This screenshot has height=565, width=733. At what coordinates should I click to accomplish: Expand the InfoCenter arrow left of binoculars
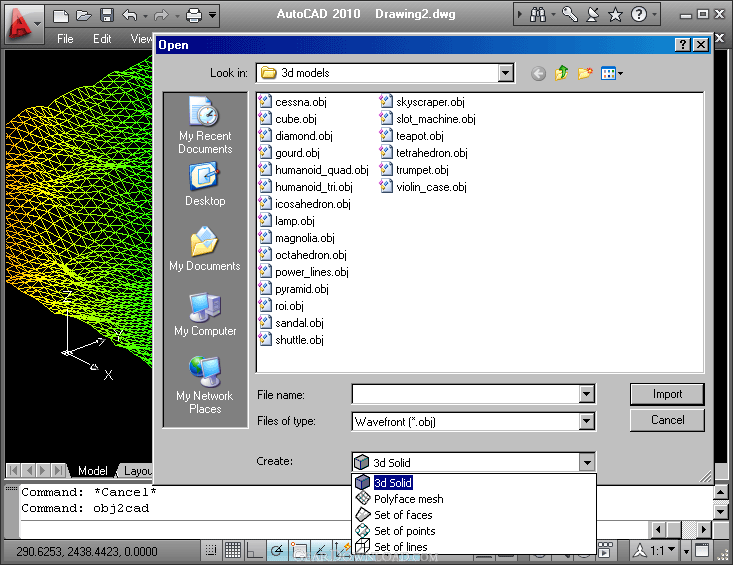click(520, 15)
